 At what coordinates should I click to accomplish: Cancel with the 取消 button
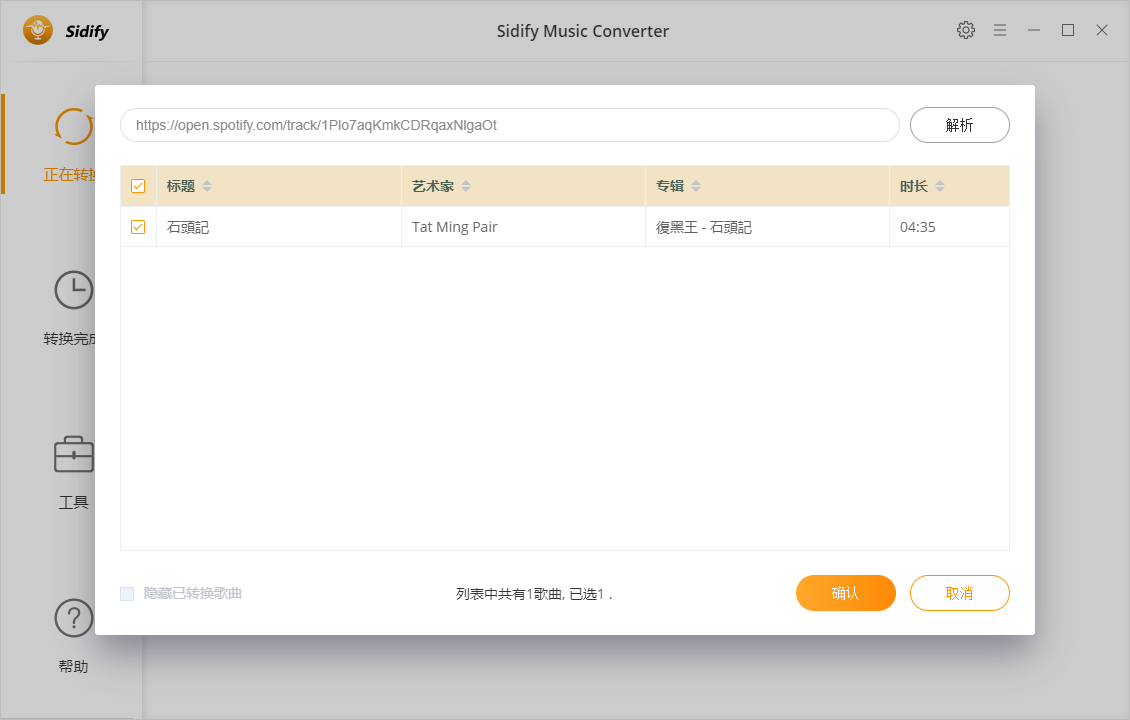point(959,593)
